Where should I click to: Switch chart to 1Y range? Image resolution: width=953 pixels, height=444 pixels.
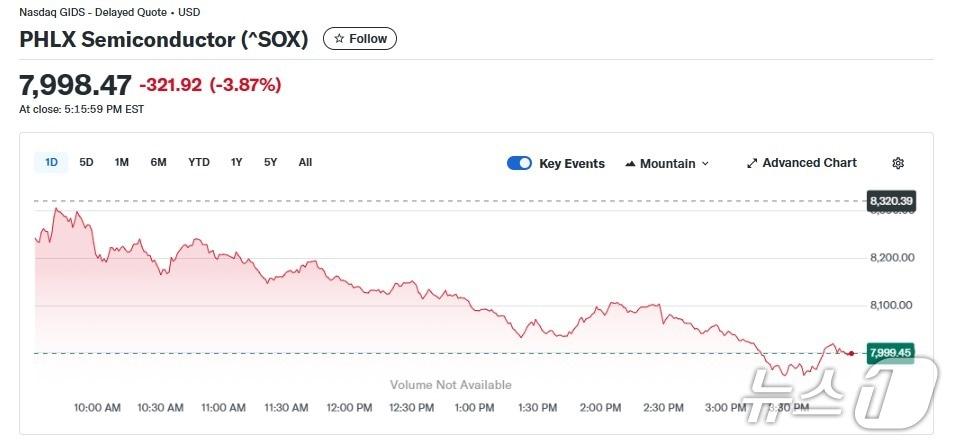237,162
